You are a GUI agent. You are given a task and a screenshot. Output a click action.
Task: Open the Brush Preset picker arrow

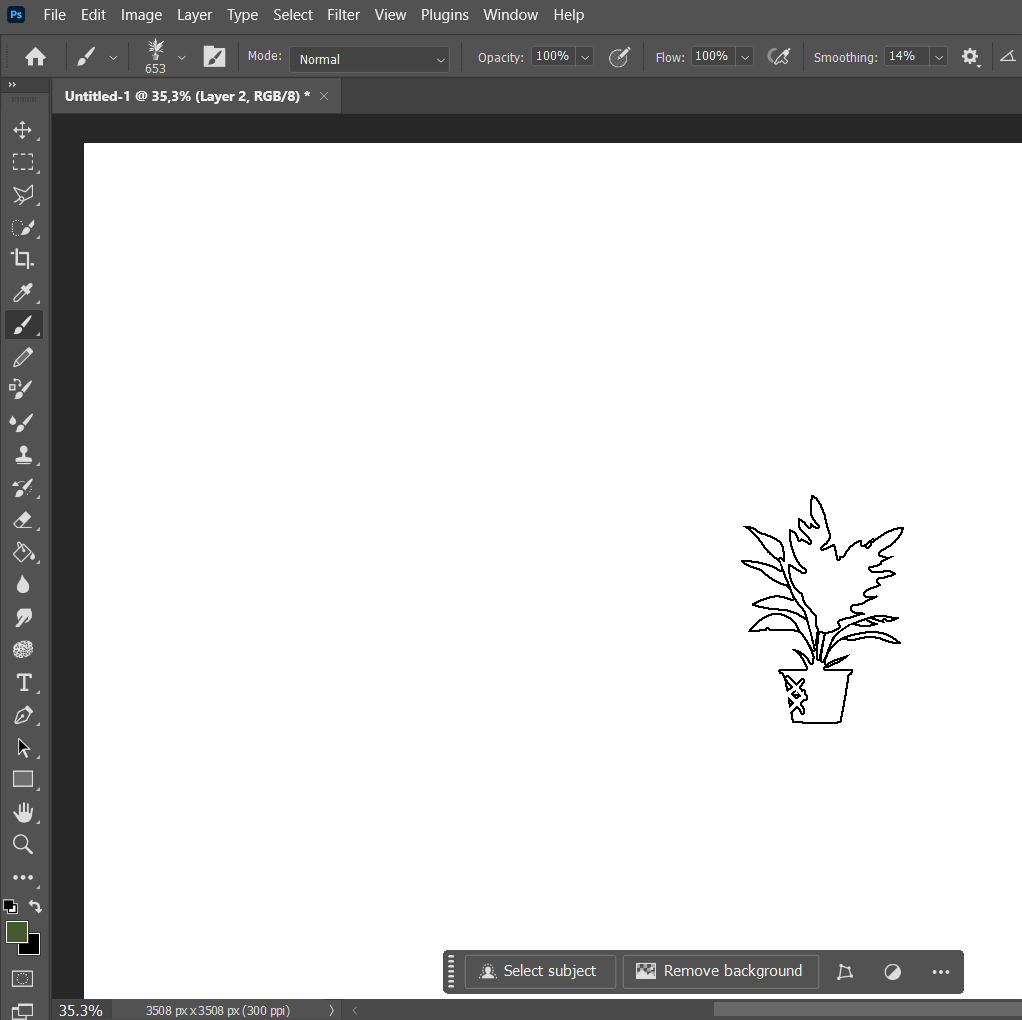coord(181,57)
